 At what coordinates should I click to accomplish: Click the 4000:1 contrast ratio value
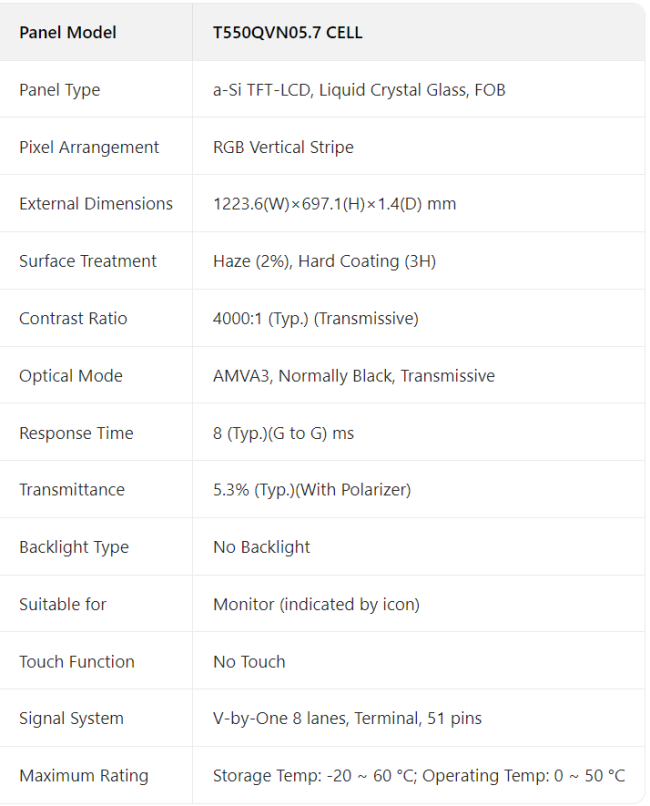pyautogui.click(x=315, y=318)
